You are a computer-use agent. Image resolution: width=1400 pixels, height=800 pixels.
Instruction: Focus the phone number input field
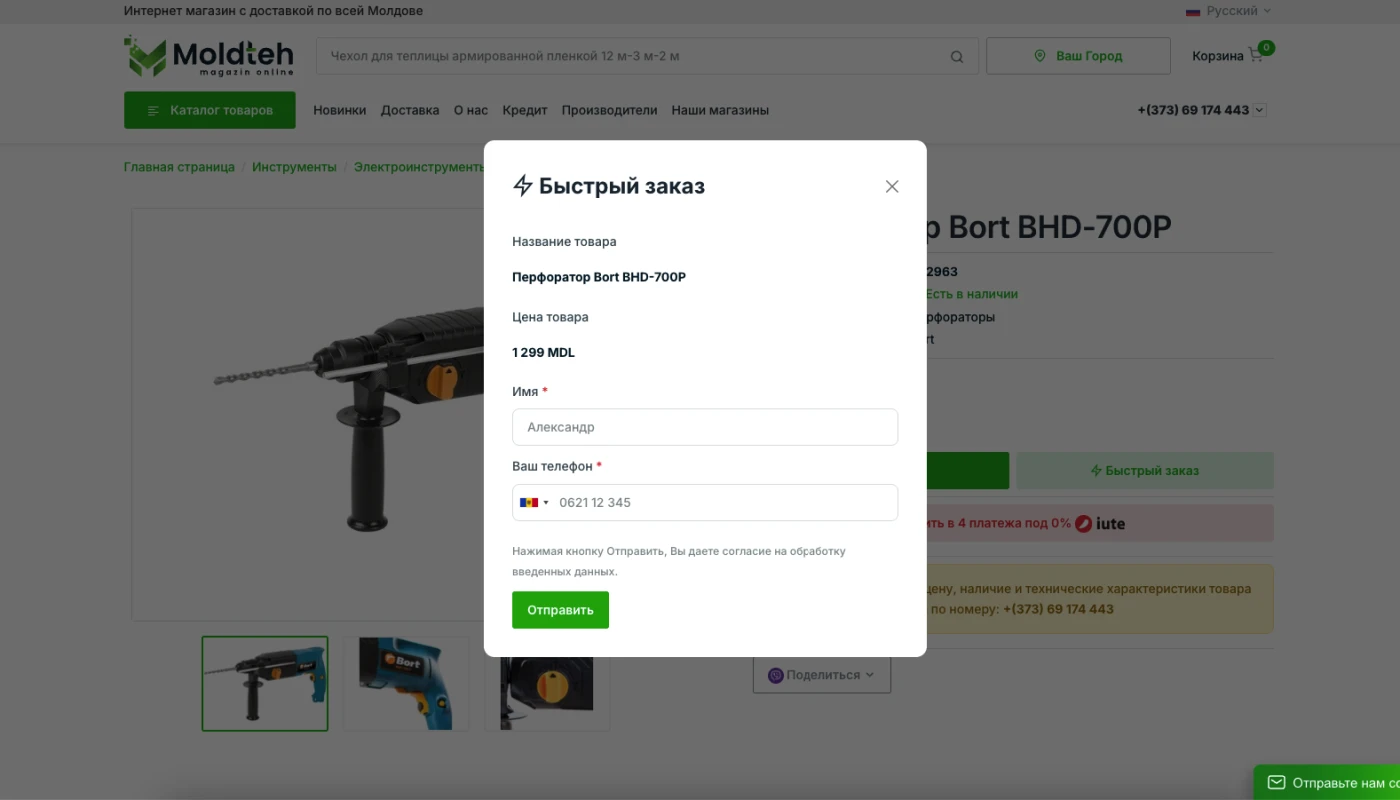point(705,502)
